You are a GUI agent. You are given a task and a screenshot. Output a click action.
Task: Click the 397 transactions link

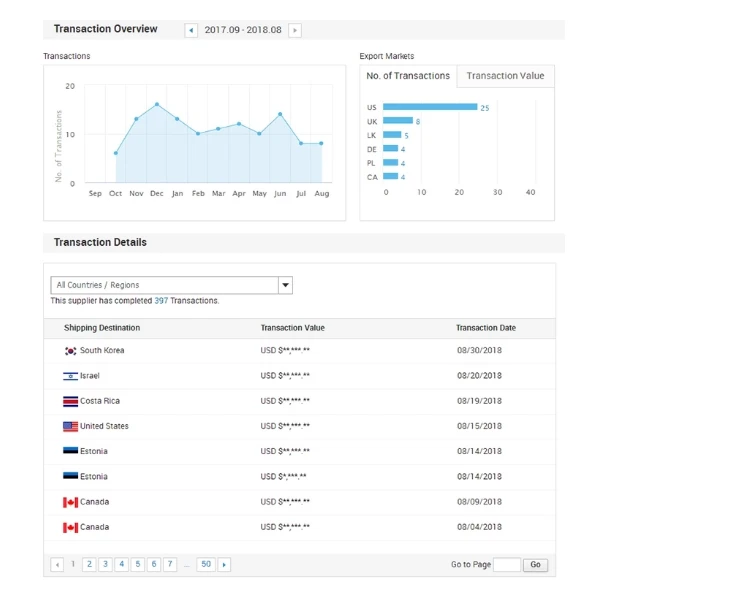point(161,300)
